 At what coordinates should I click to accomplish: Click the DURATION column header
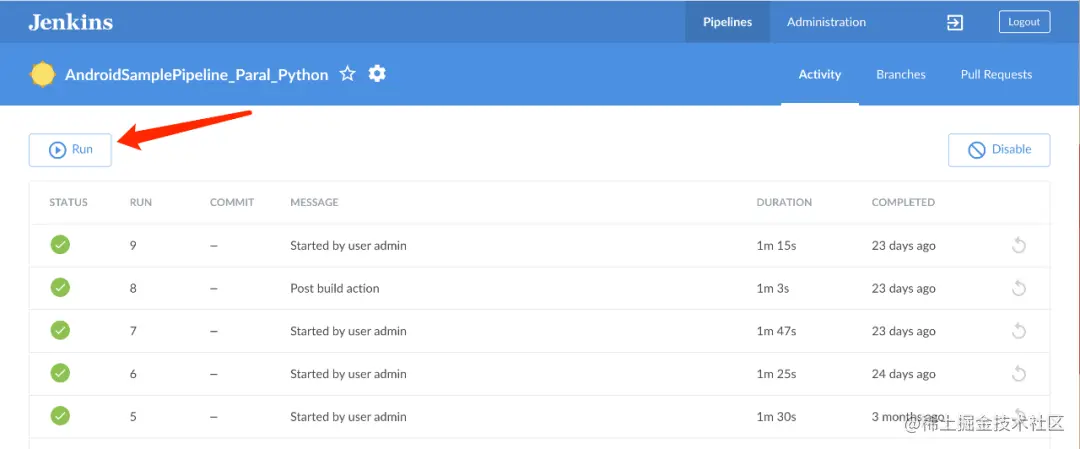[784, 202]
